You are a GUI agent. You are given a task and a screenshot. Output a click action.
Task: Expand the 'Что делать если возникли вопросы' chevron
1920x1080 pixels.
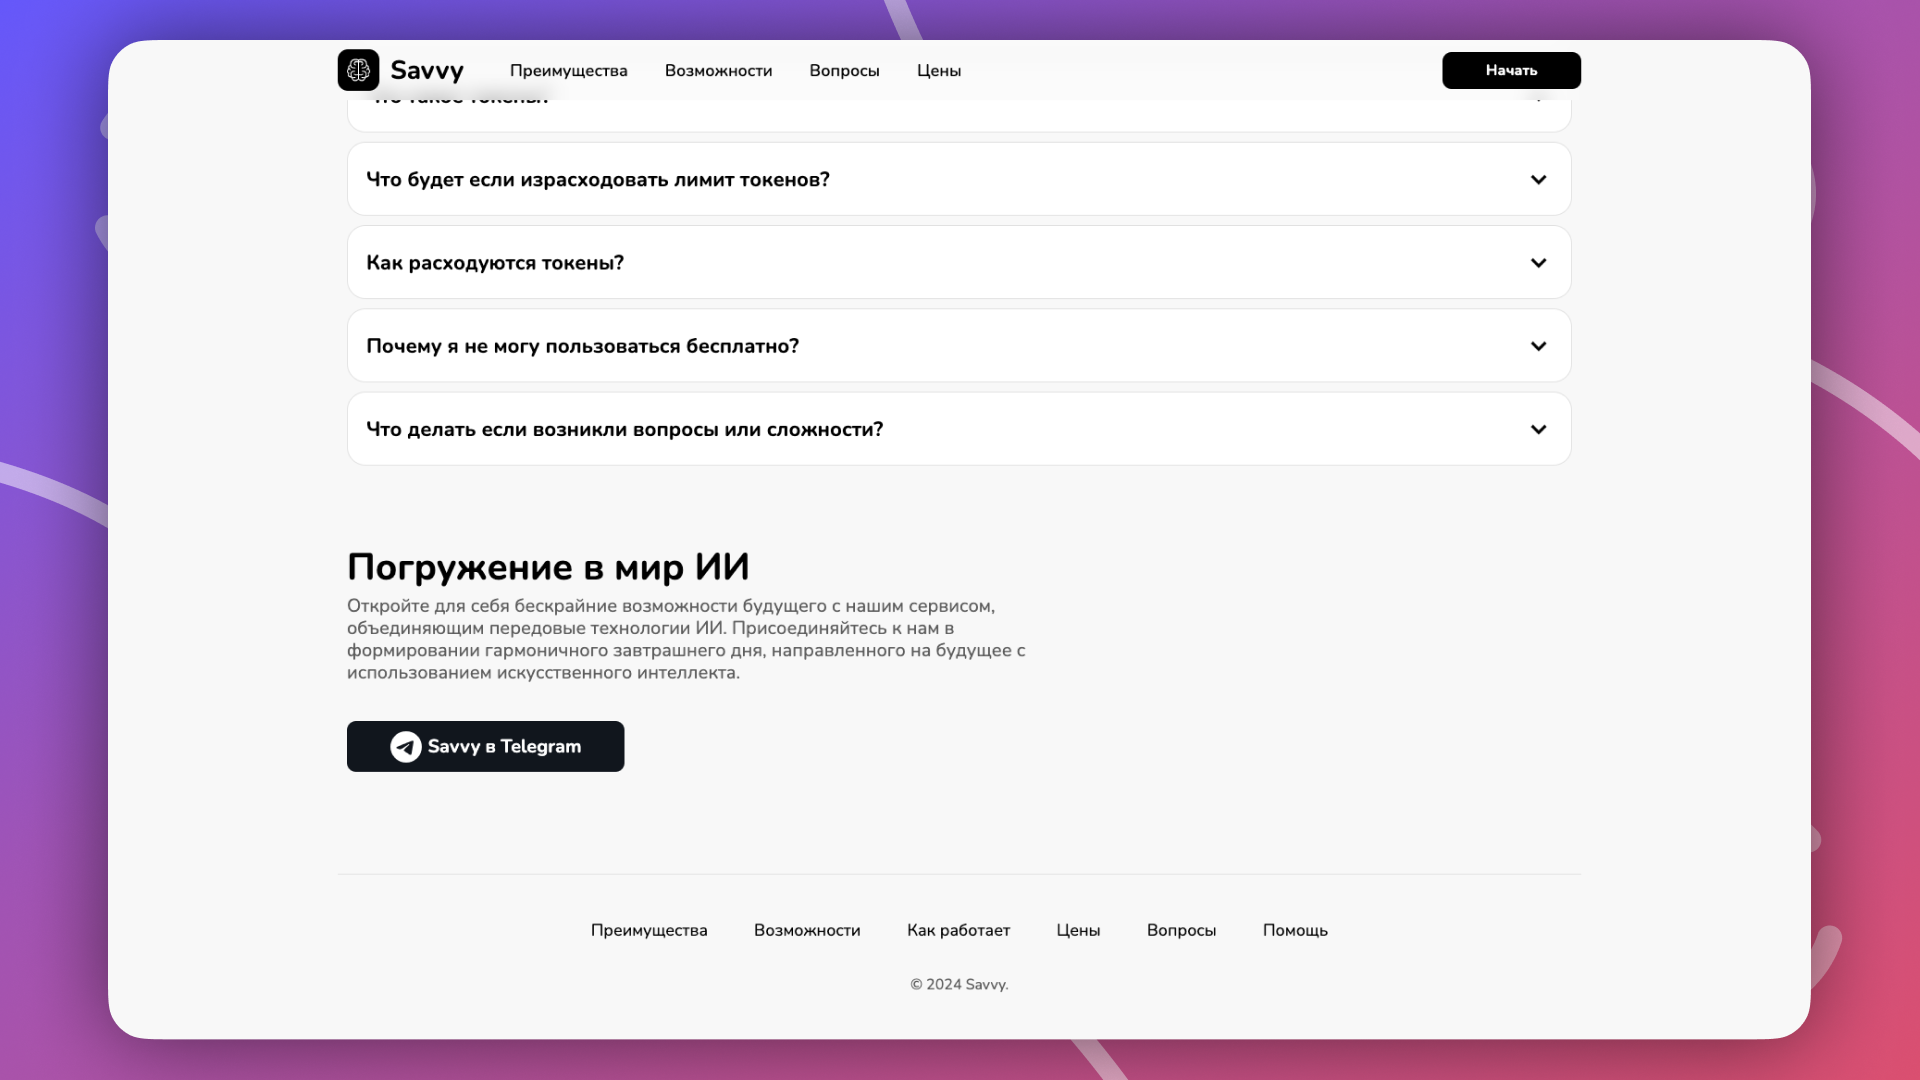[1538, 429]
